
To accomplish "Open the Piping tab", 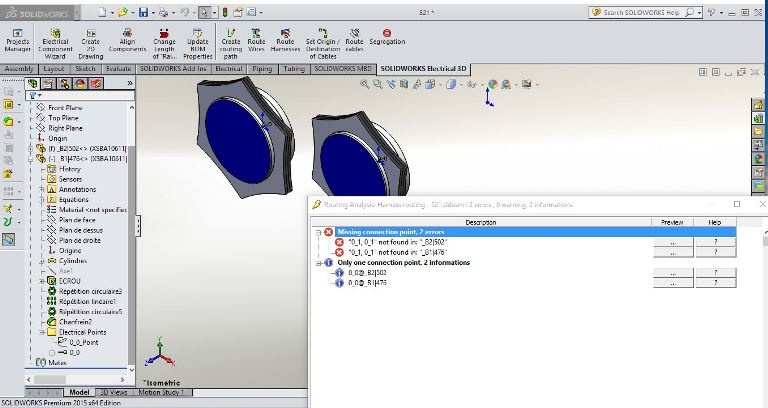I will 262,69.
